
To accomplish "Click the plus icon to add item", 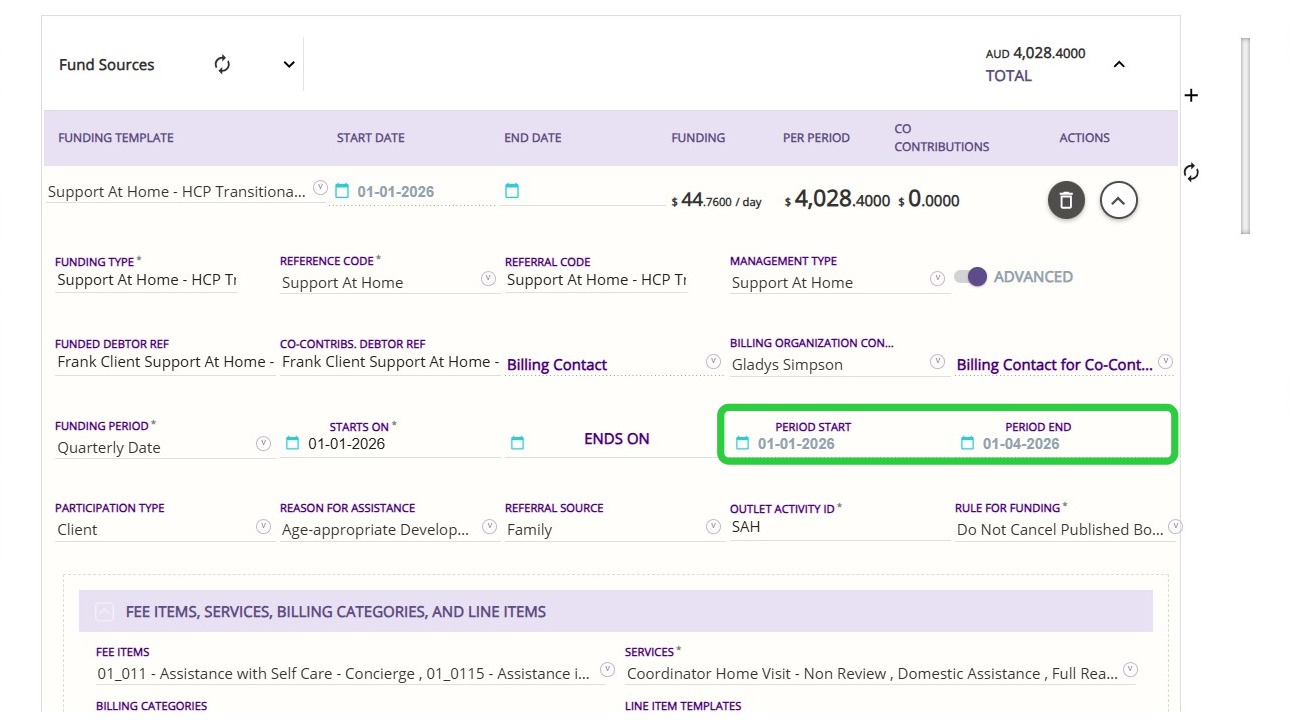I will 1191,96.
